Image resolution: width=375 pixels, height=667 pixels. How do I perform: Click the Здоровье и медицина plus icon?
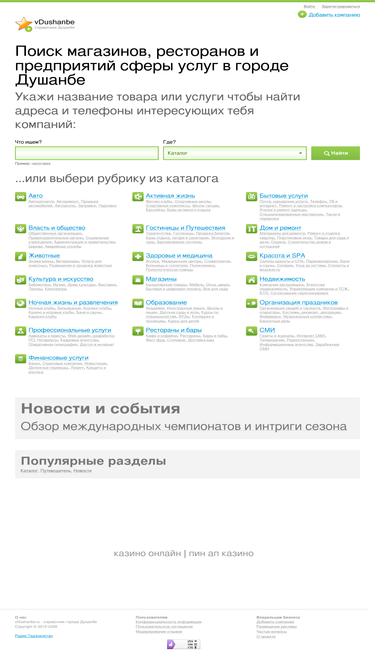point(138,256)
